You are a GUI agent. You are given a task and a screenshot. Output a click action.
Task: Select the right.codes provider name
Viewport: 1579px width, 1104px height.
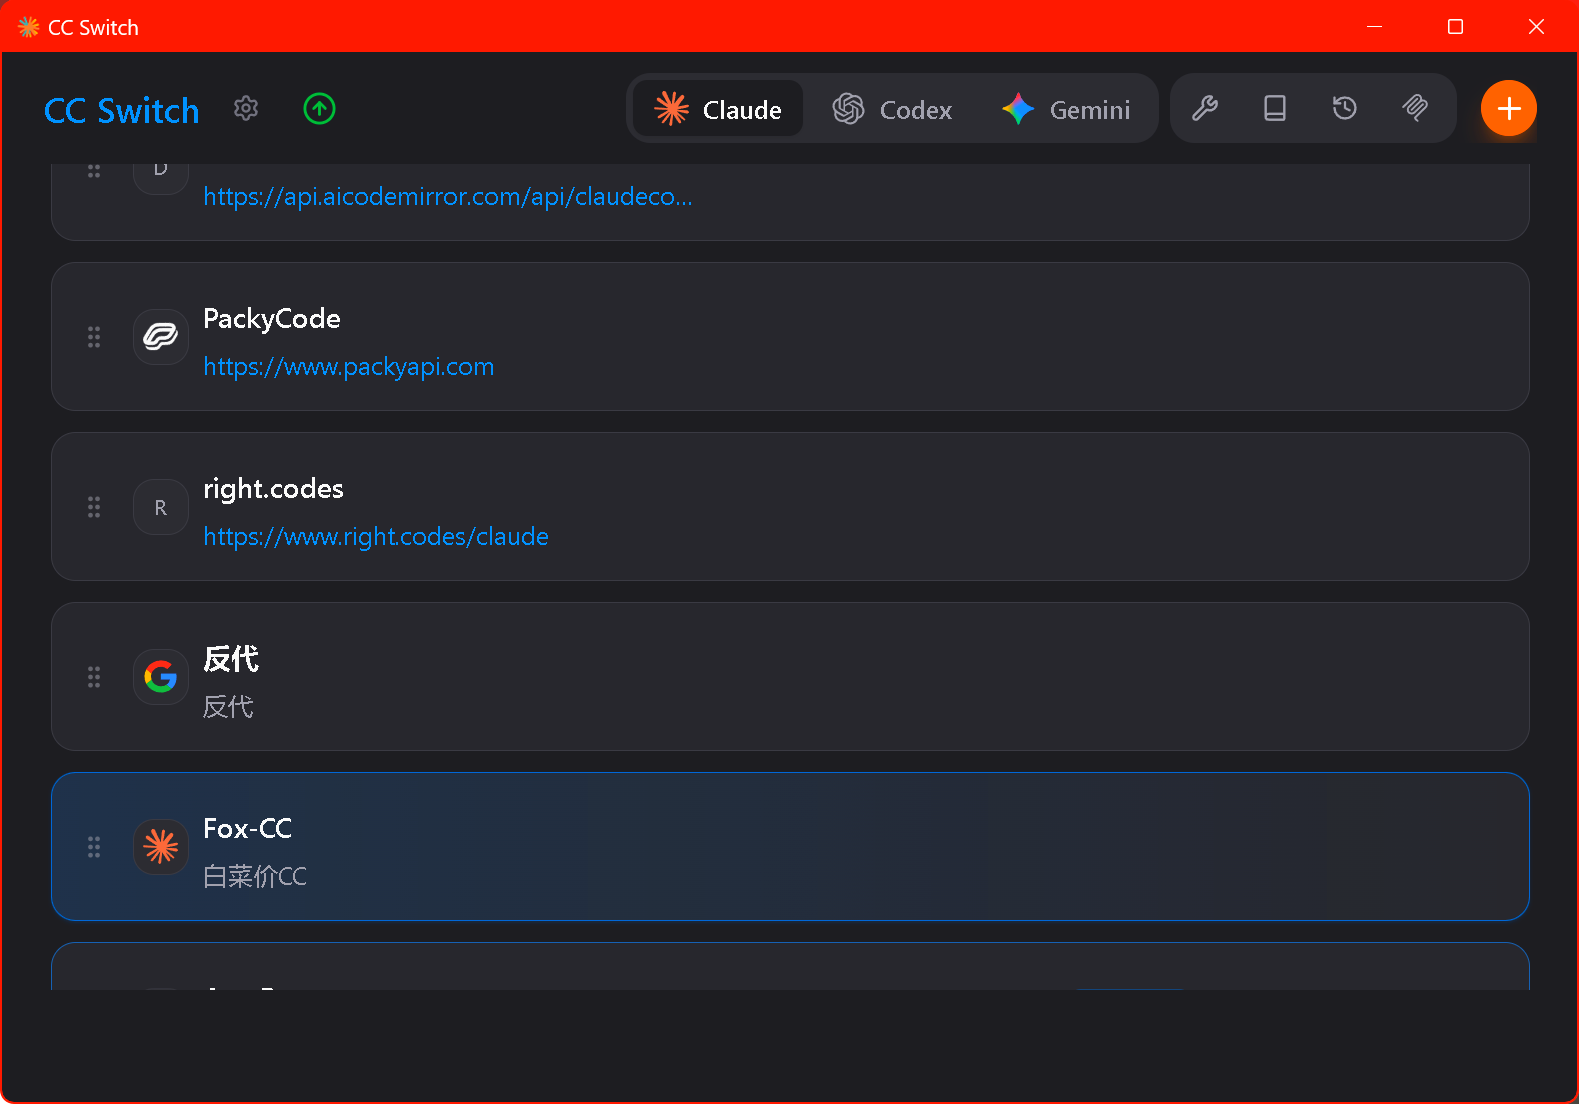tap(273, 489)
